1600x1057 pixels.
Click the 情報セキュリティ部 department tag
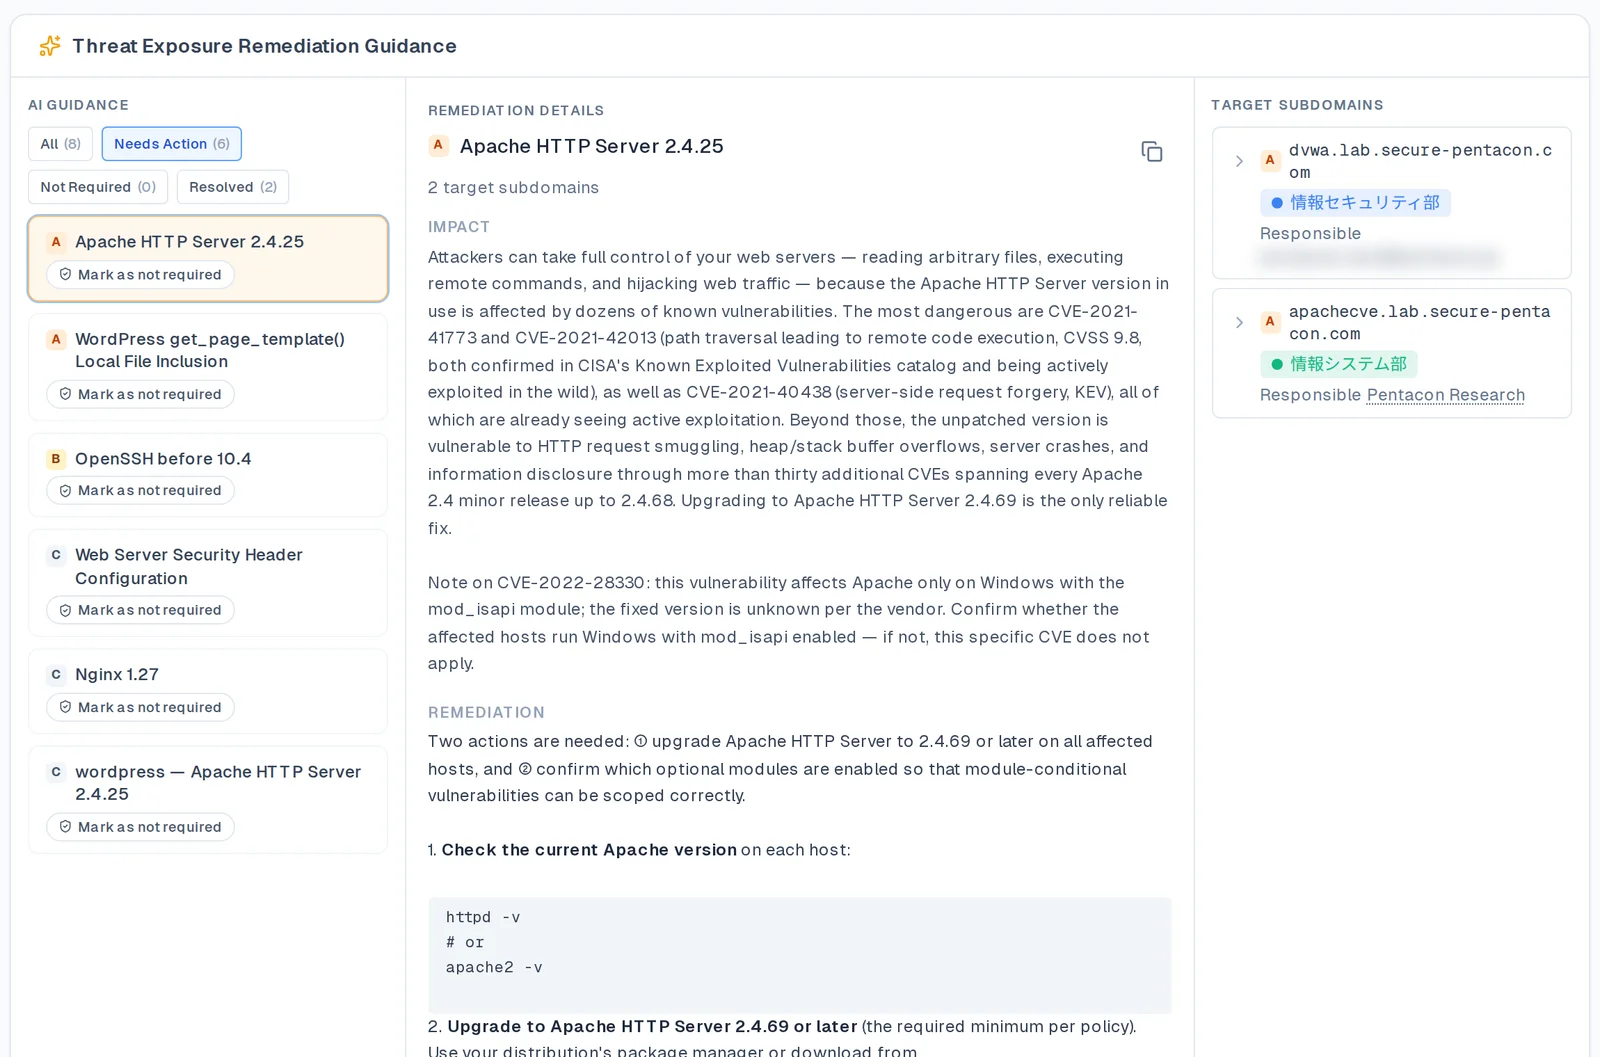[1355, 203]
